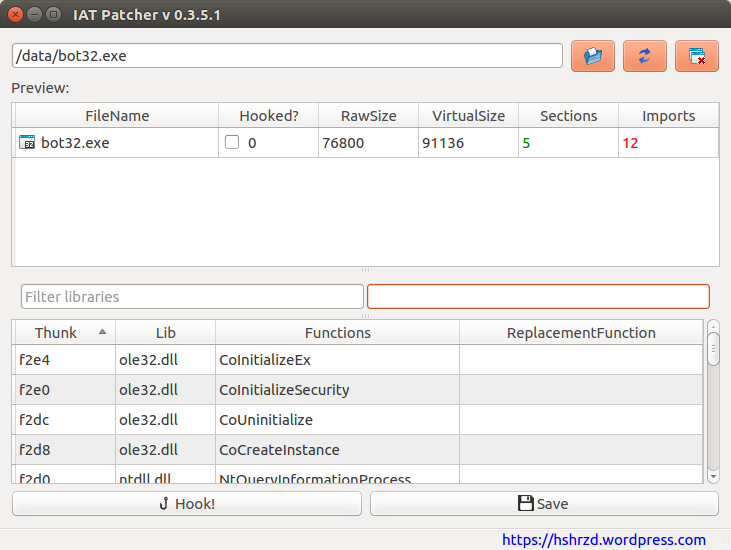
Task: Click the file path field /data/bot32.exe
Action: point(287,56)
